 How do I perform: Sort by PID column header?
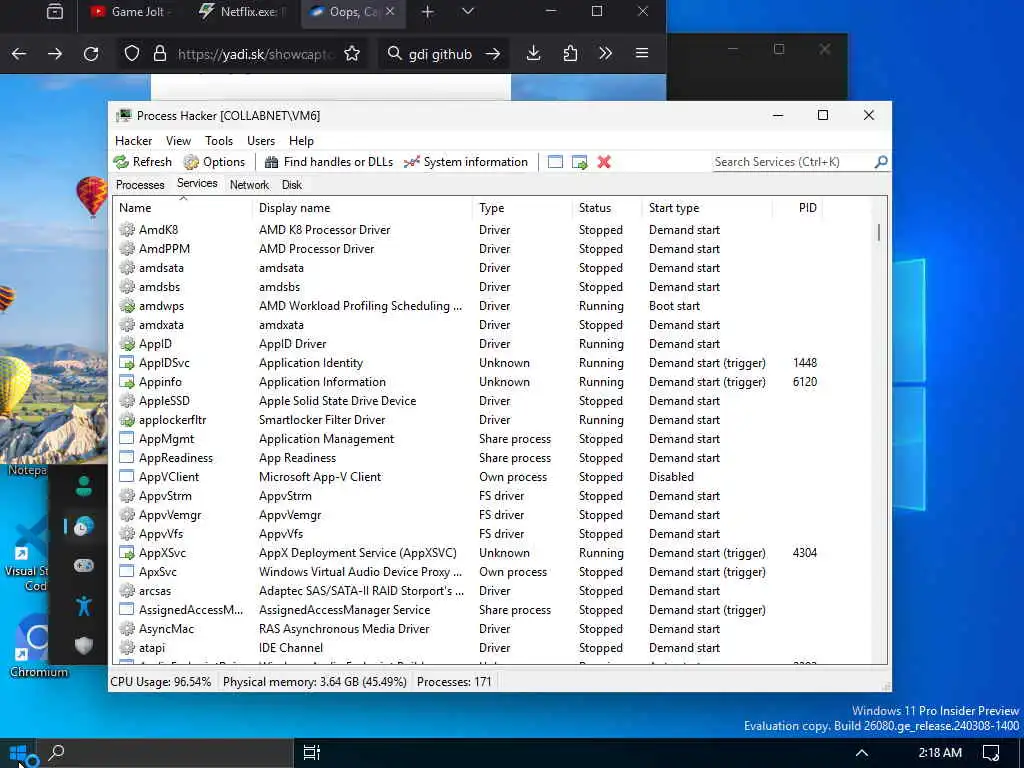pos(797,208)
